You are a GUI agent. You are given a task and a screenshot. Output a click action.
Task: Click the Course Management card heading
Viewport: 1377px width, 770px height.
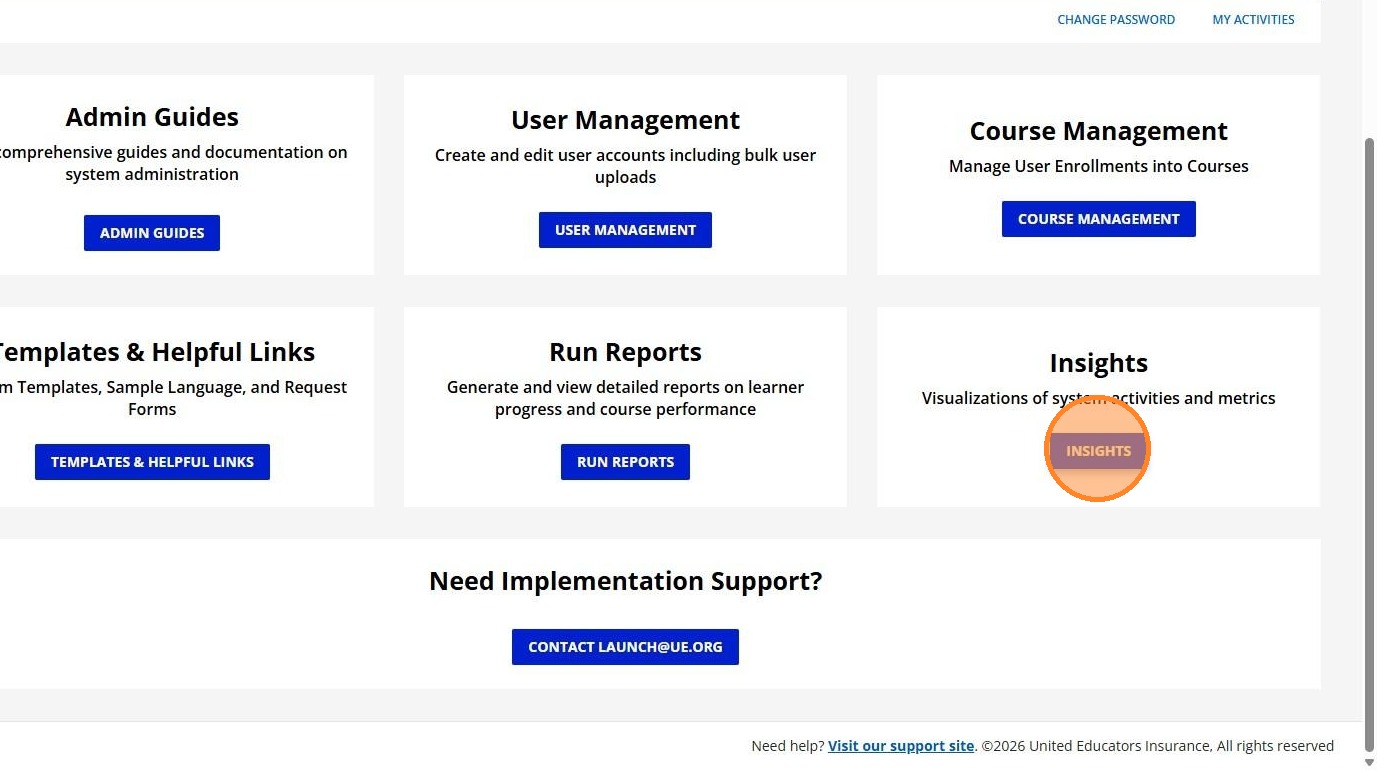click(1098, 131)
